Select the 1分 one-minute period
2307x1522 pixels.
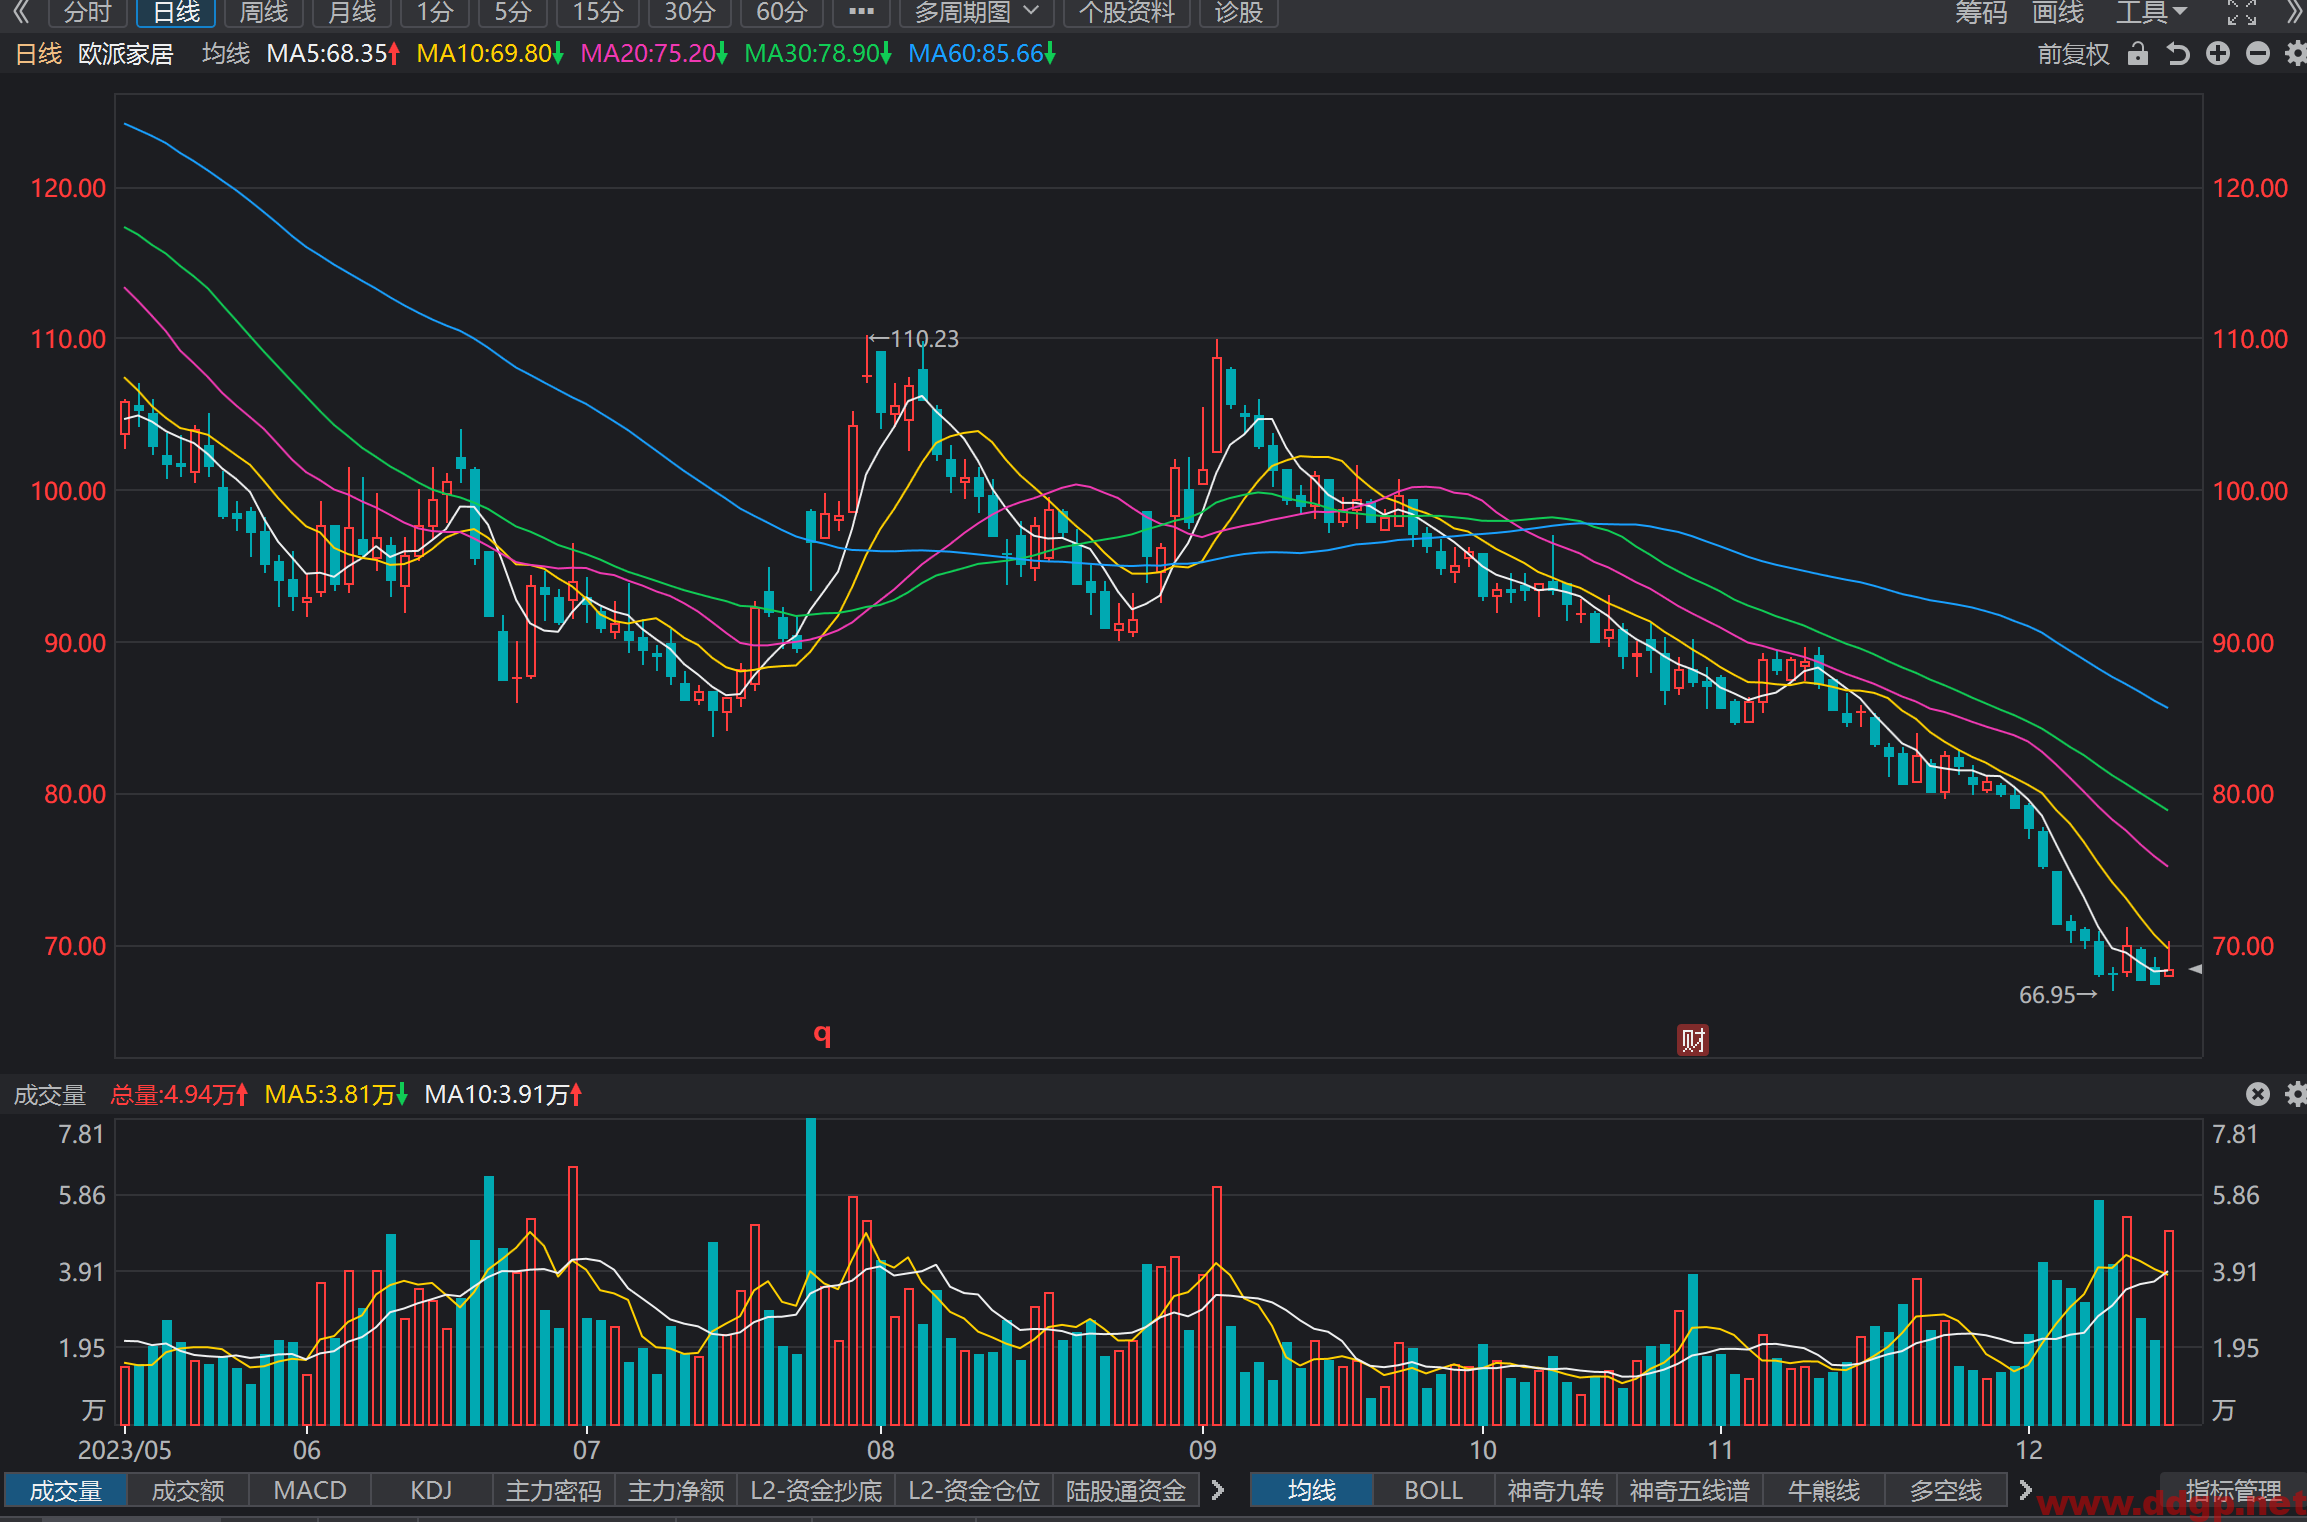point(435,12)
